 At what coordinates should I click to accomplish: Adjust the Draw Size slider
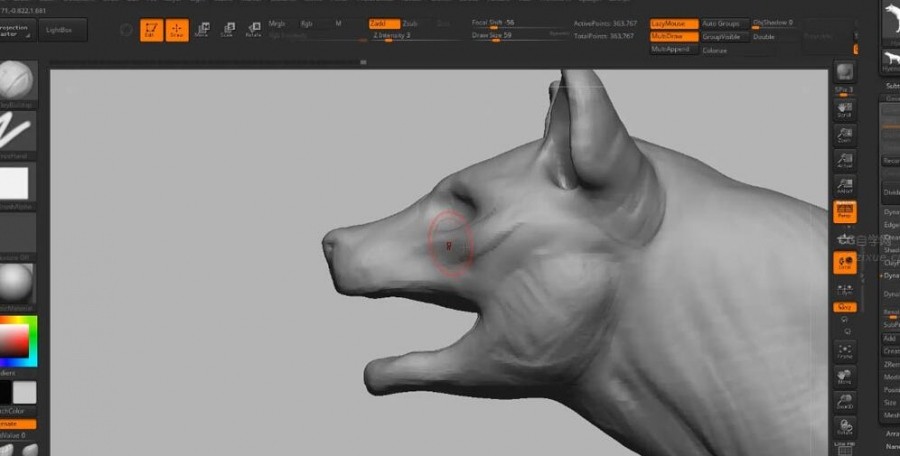pyautogui.click(x=519, y=36)
